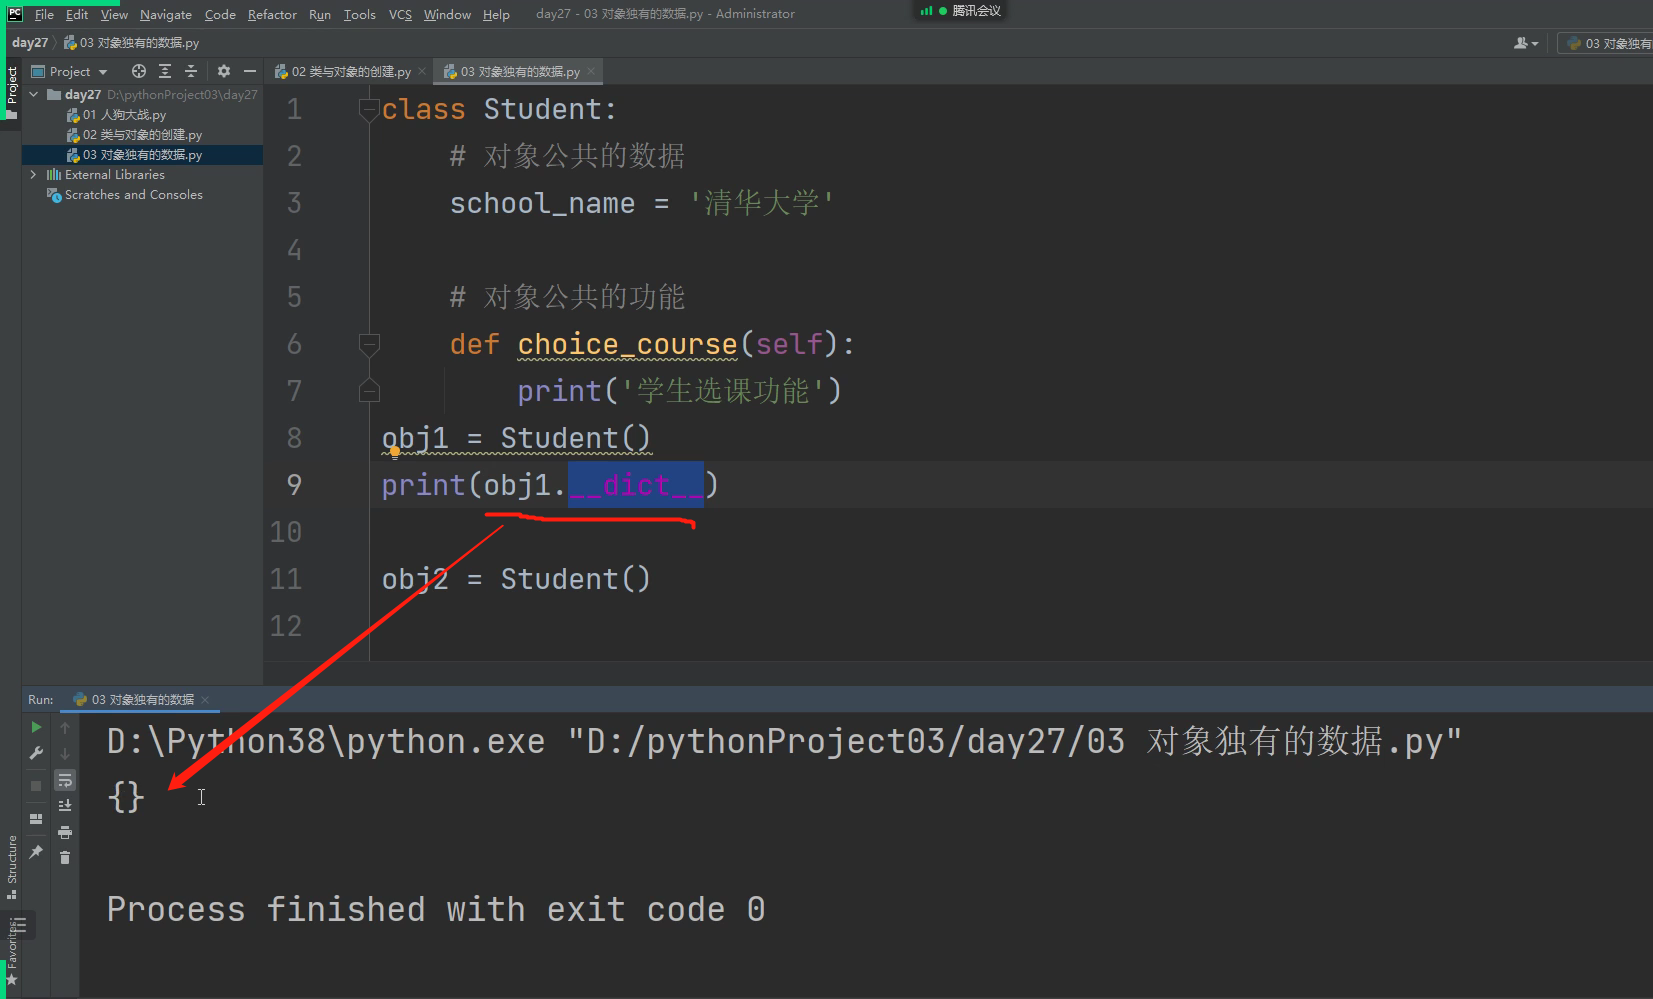Image resolution: width=1653 pixels, height=999 pixels.
Task: Click the Tencent Meeting status indicator
Action: [x=961, y=11]
